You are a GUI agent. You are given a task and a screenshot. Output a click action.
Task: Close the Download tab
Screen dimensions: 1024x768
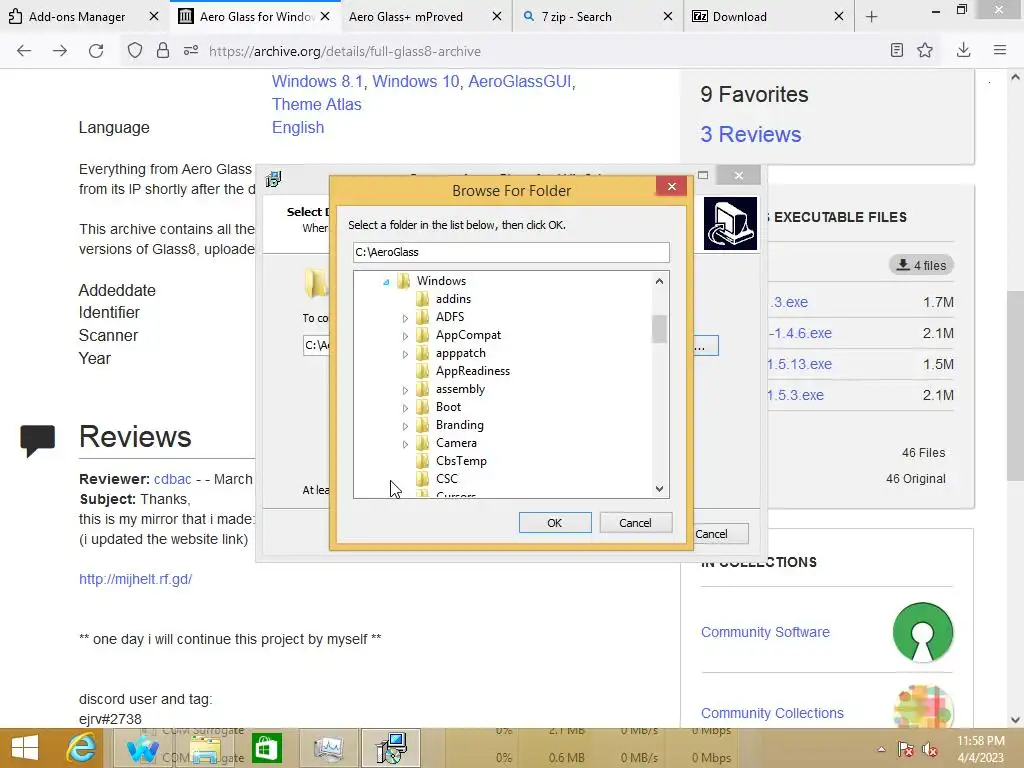pyautogui.click(x=839, y=16)
